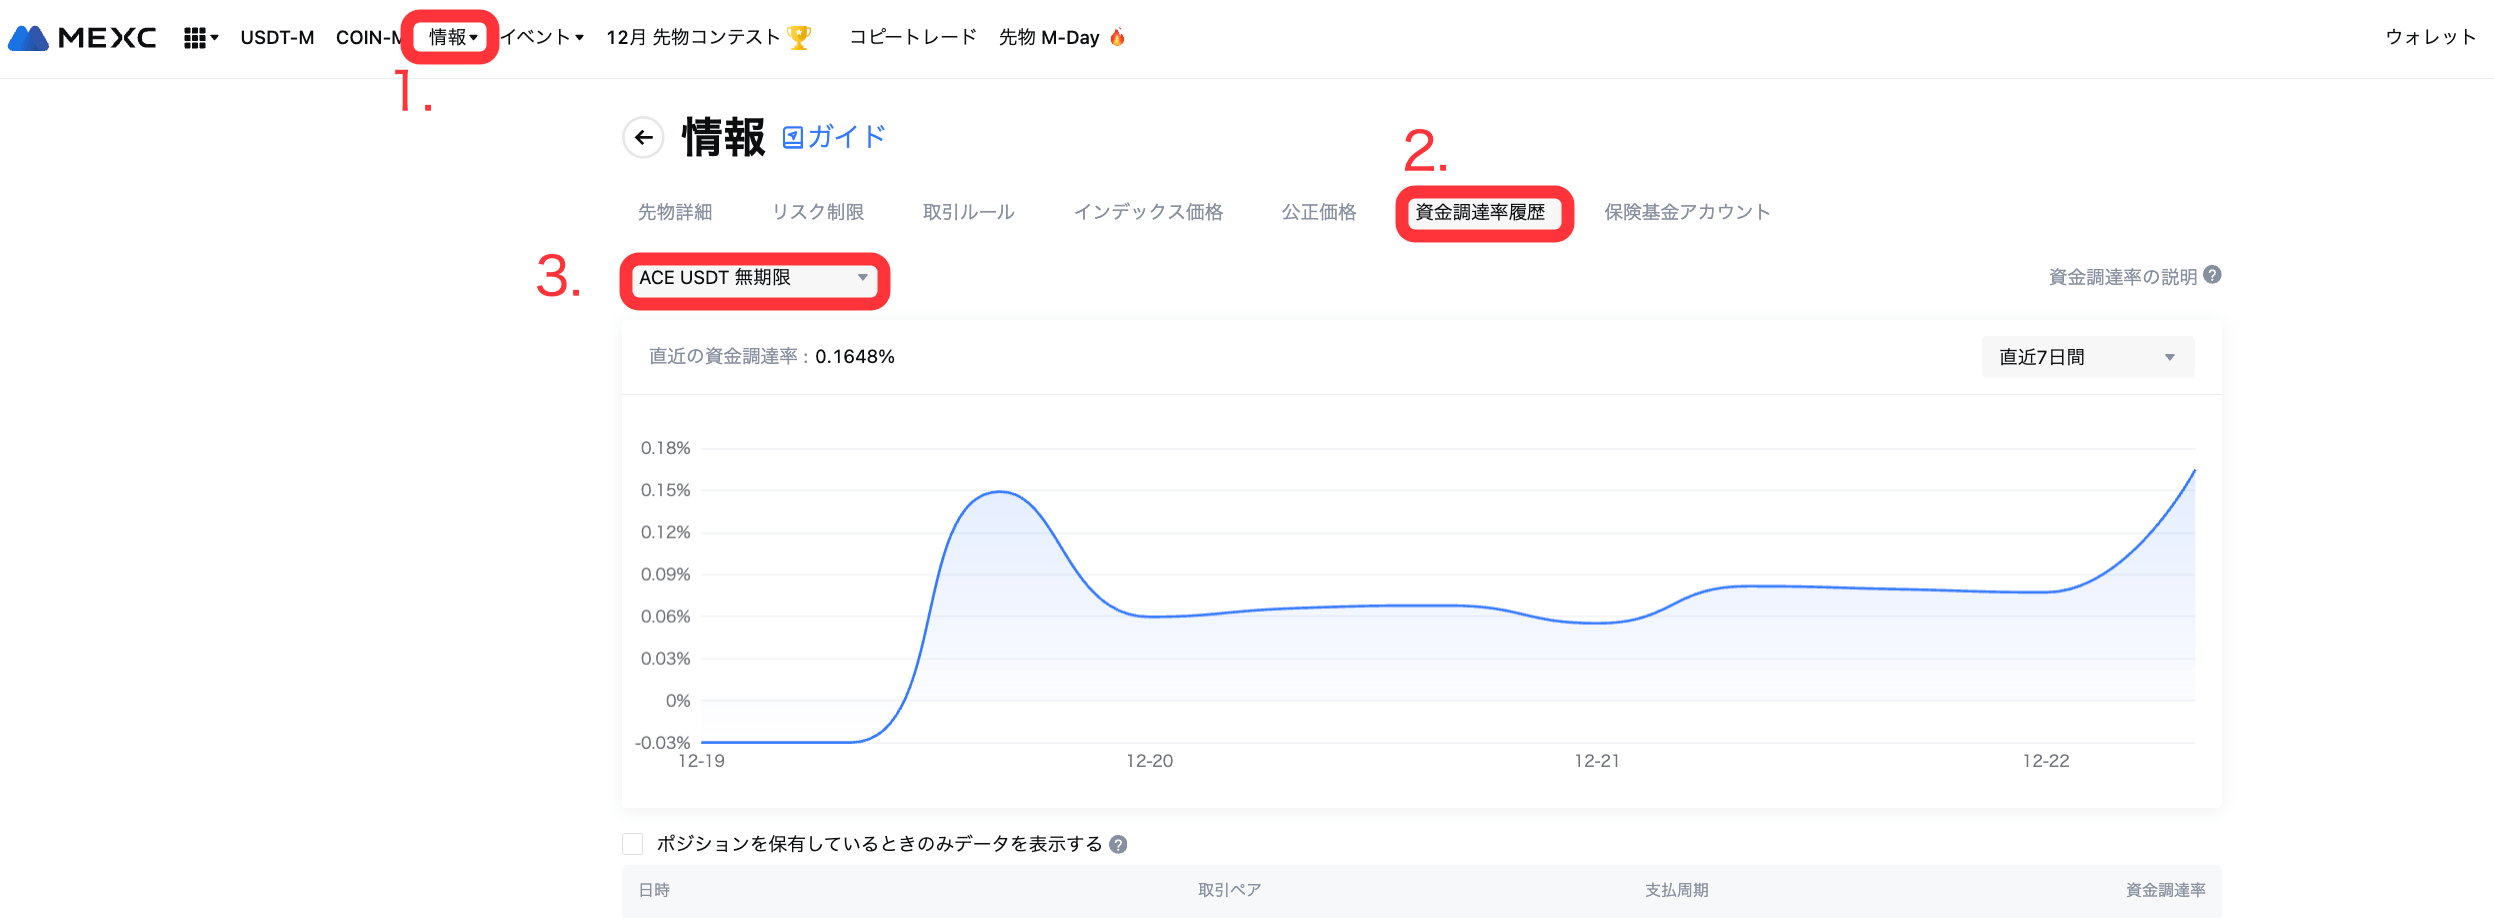Image resolution: width=2494 pixels, height=919 pixels.
Task: Switch to the 資金調達率履歴 tab
Action: click(1480, 212)
